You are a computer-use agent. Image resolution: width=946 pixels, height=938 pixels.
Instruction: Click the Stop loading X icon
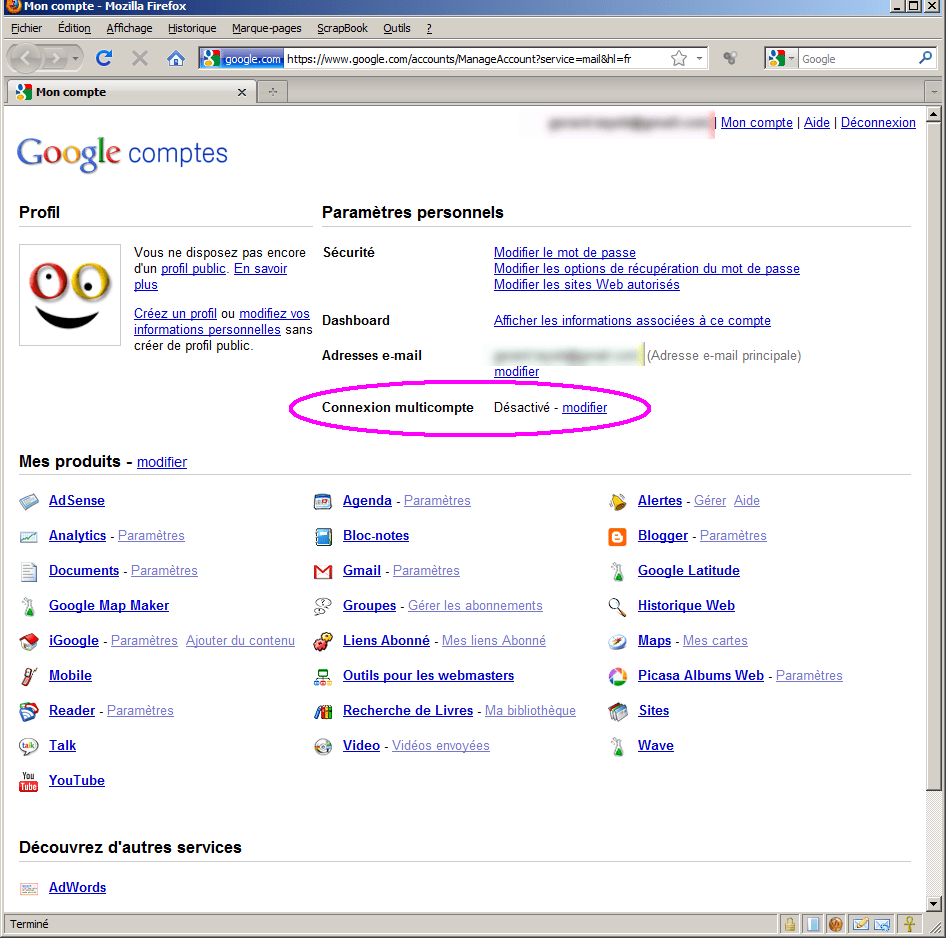click(140, 59)
